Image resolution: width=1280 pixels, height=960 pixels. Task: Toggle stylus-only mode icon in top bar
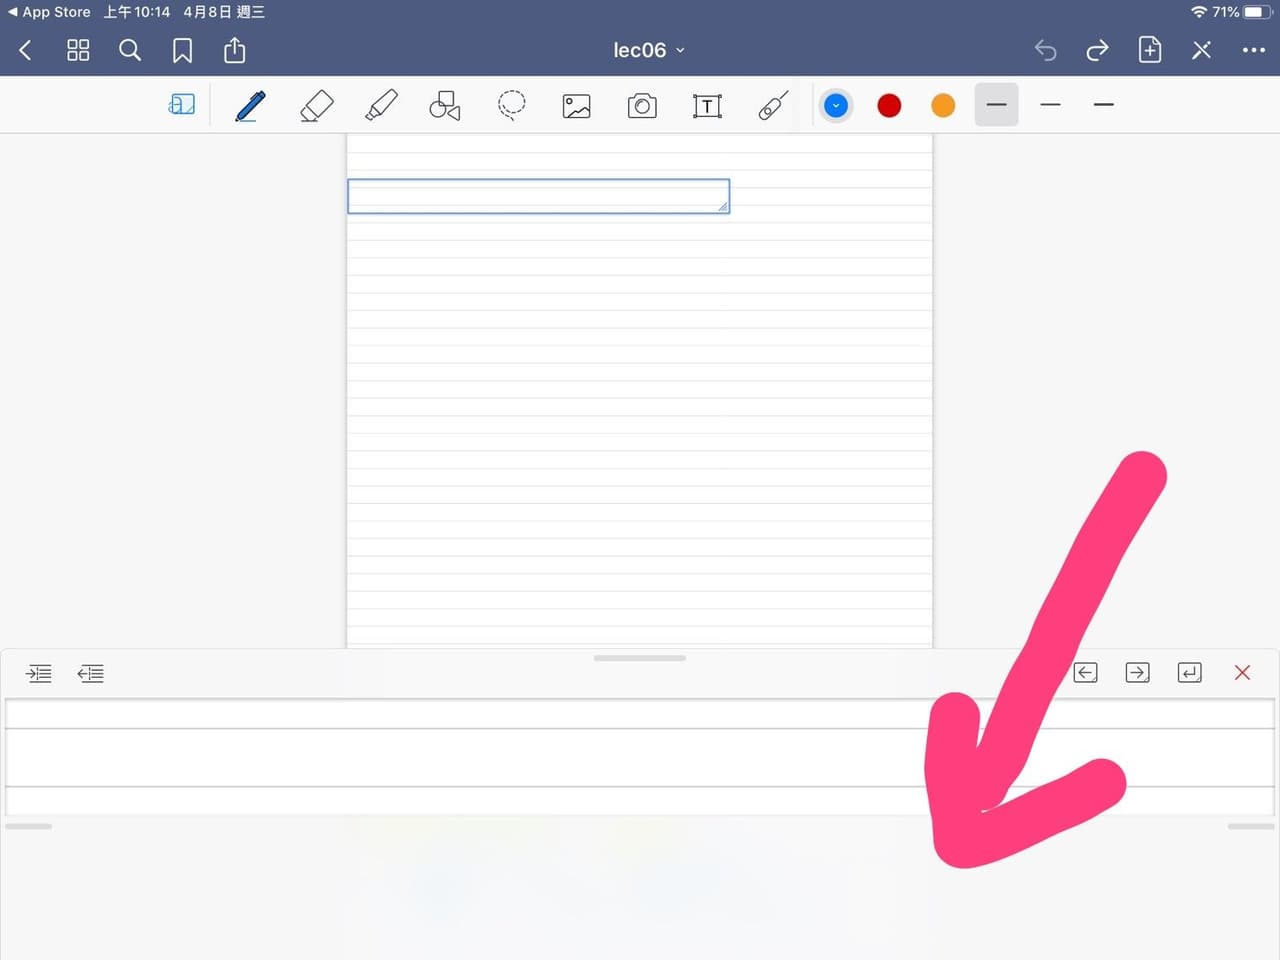coord(1201,50)
